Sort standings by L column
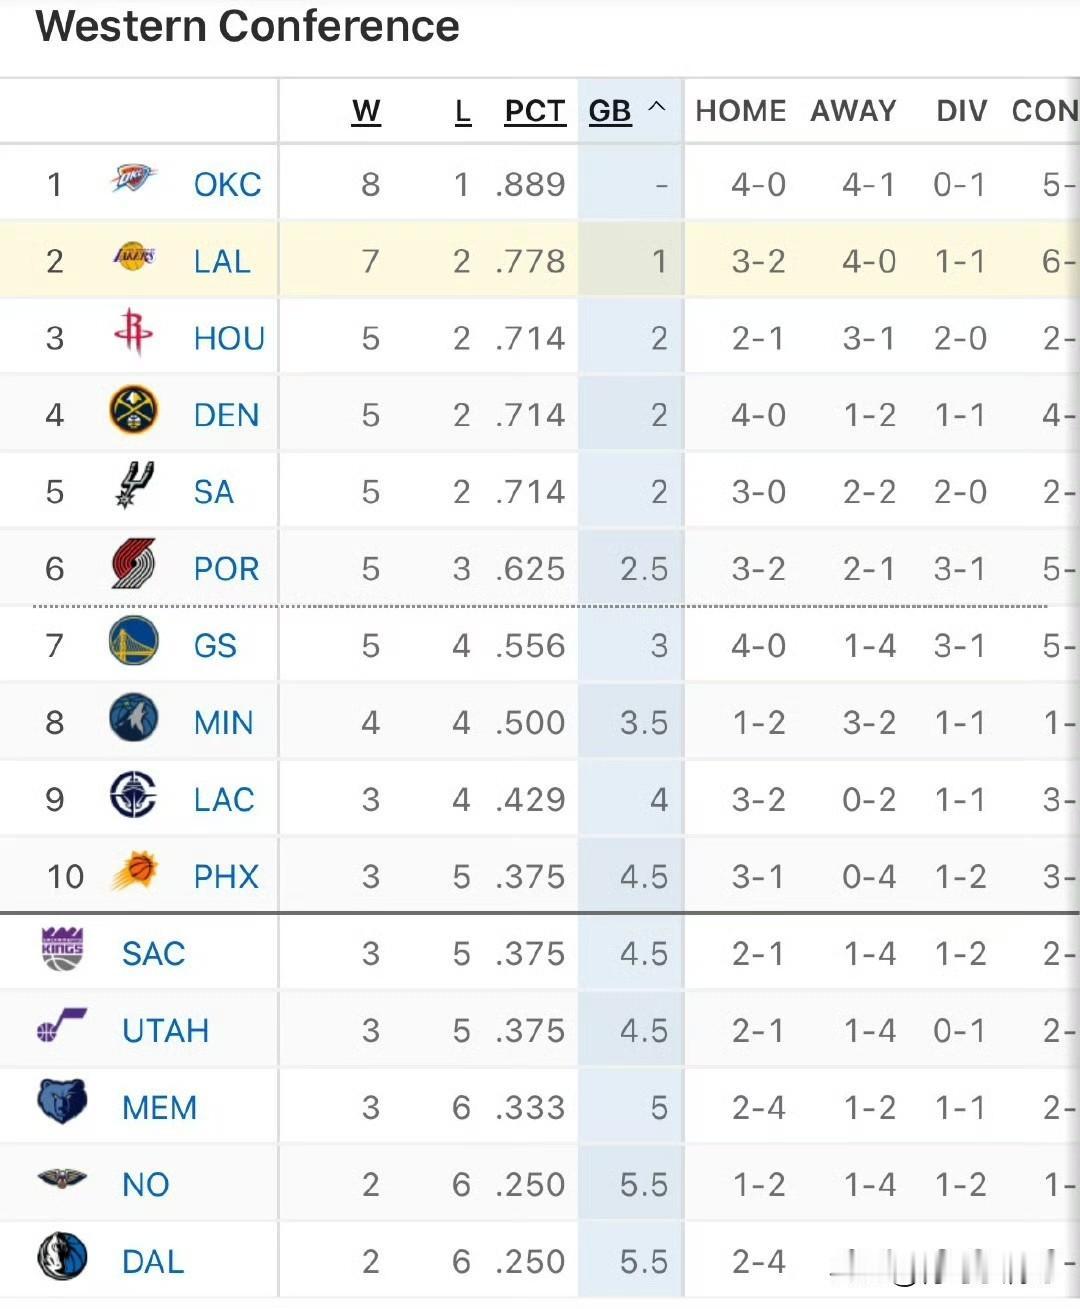 coord(462,111)
